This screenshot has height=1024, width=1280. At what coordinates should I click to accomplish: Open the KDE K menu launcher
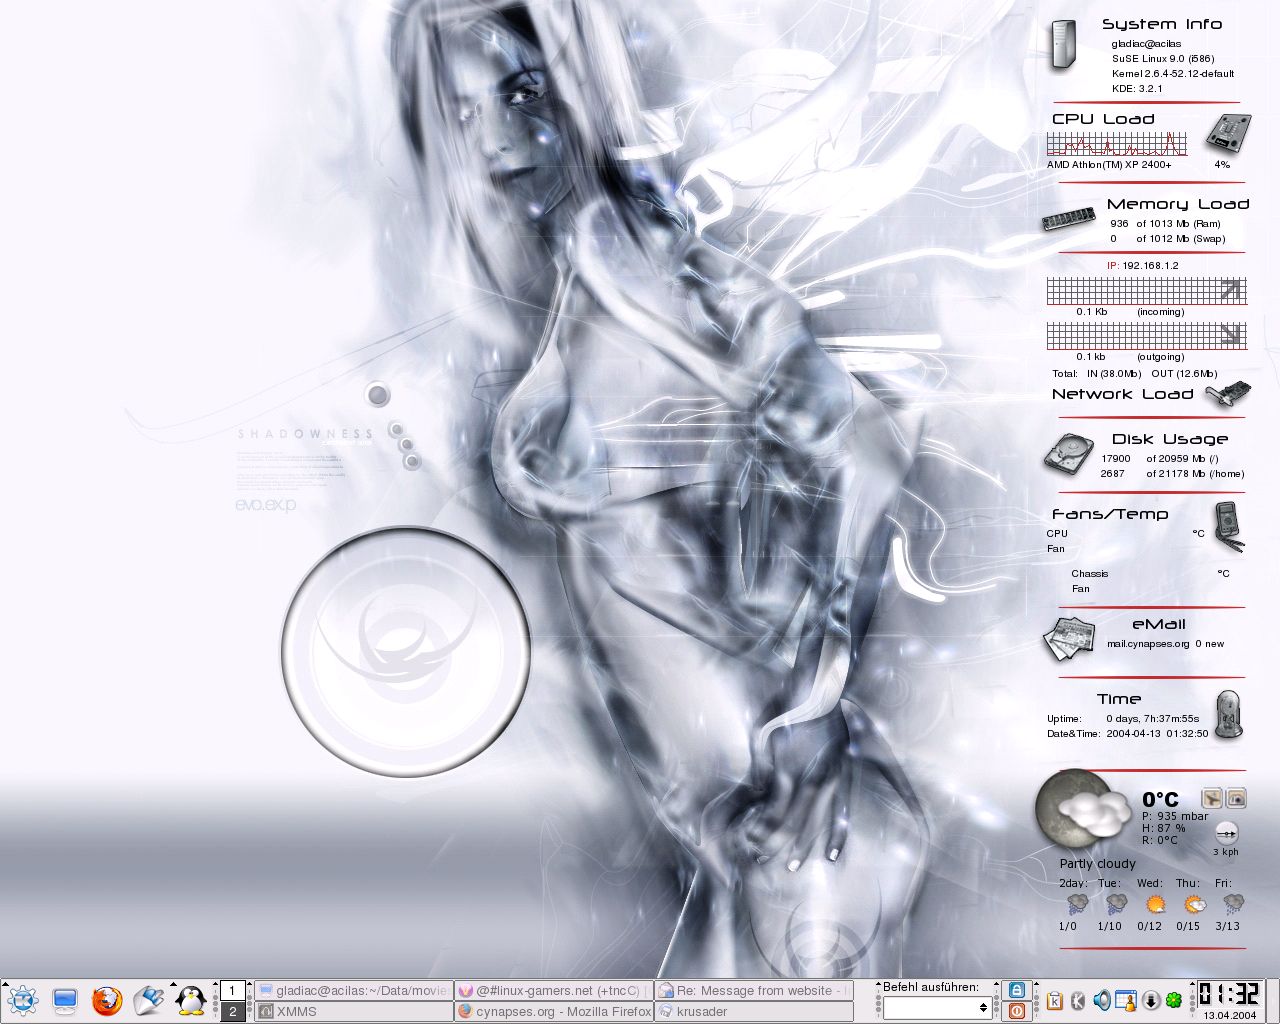click(x=23, y=1000)
